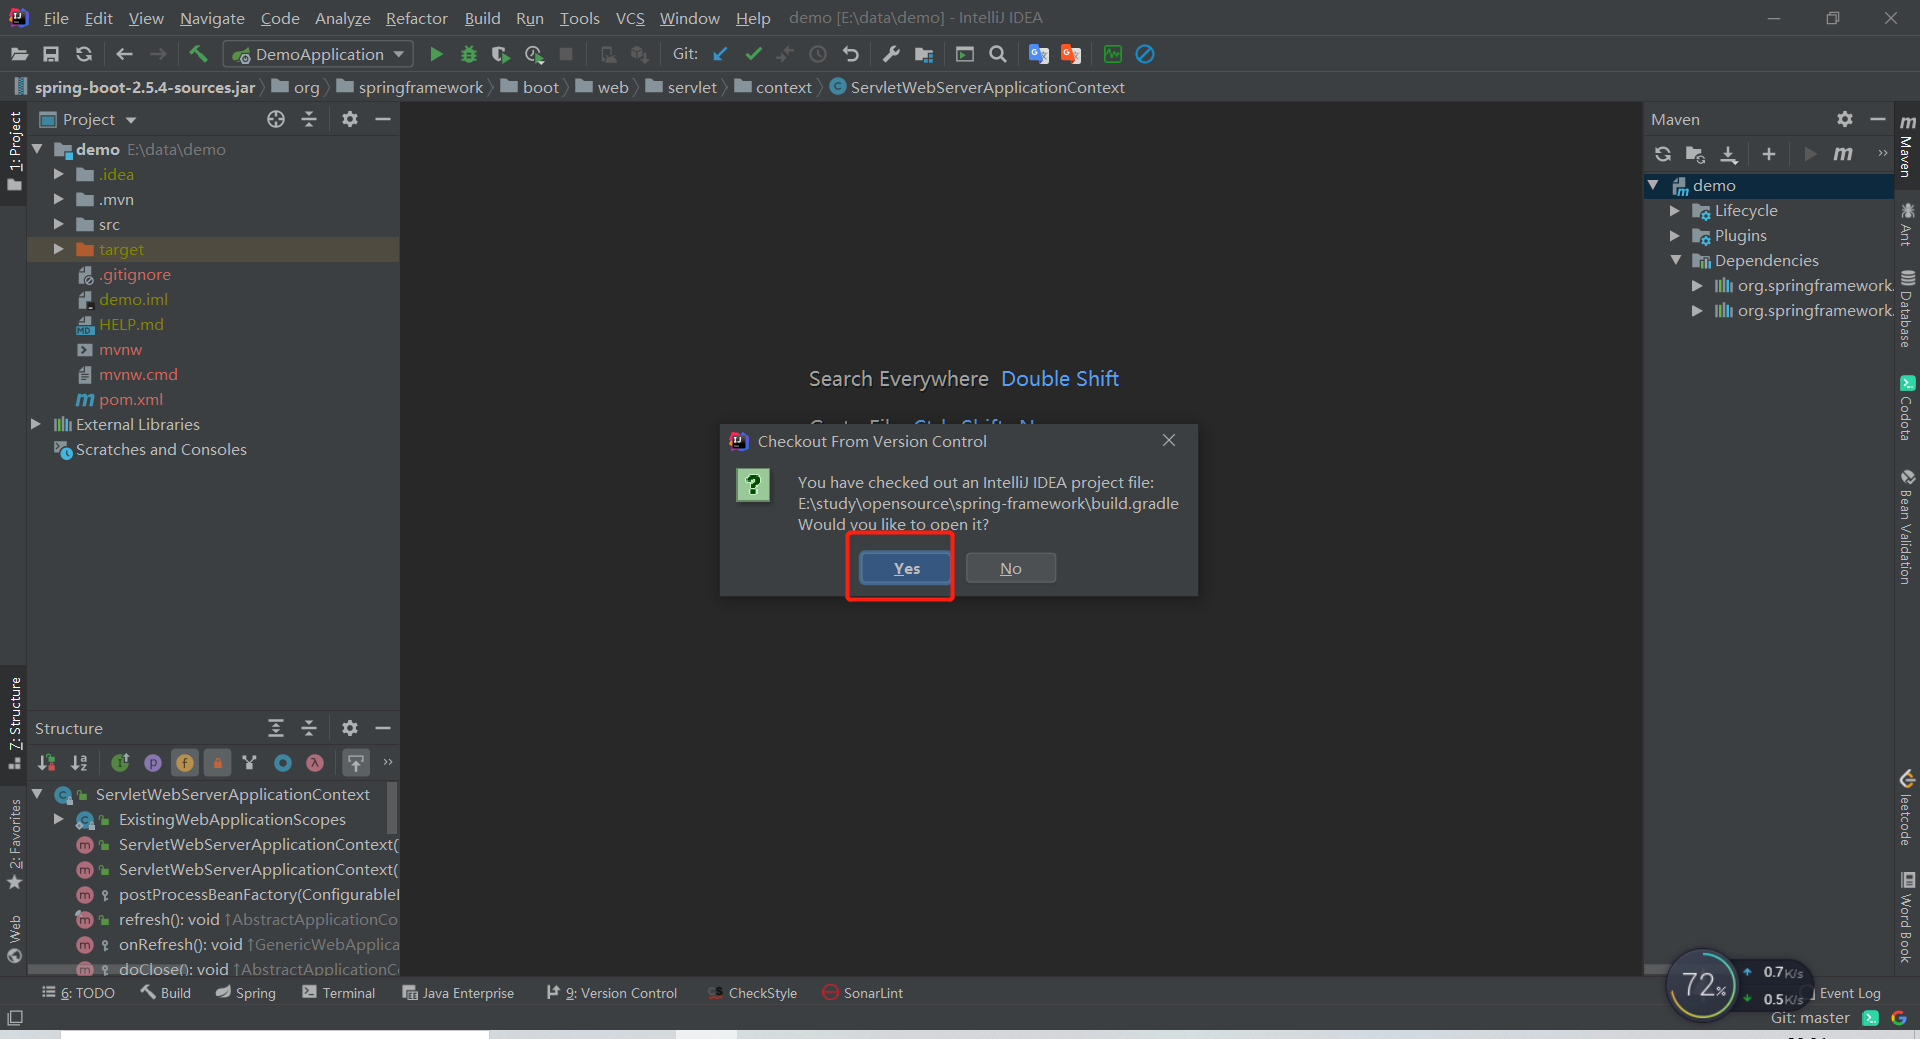The width and height of the screenshot is (1920, 1039).
Task: Open the VCS menu
Action: pyautogui.click(x=630, y=18)
